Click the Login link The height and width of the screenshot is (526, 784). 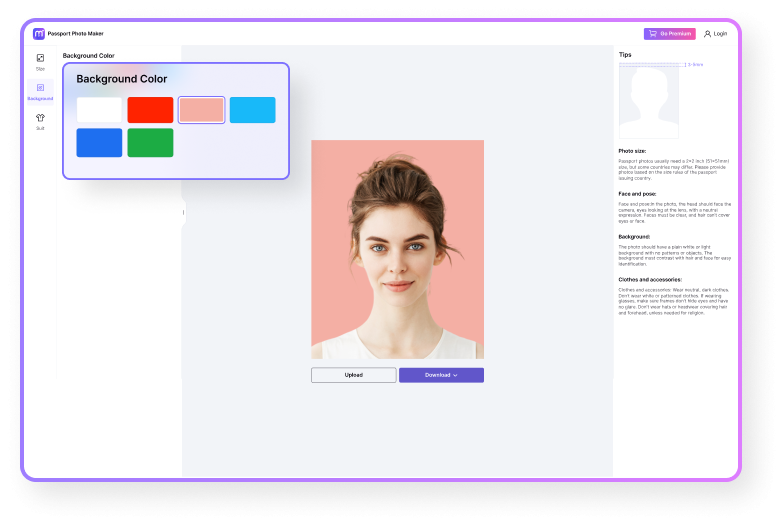coord(720,33)
